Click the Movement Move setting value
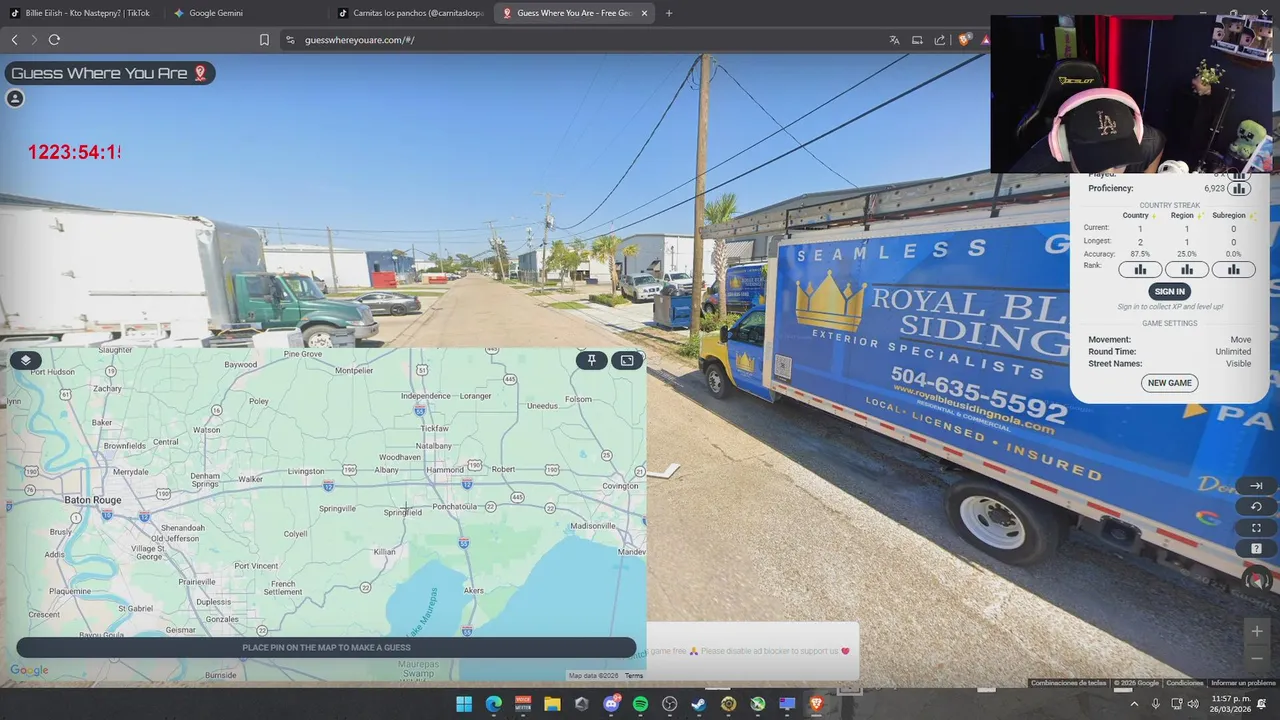The width and height of the screenshot is (1280, 720). (x=1241, y=340)
